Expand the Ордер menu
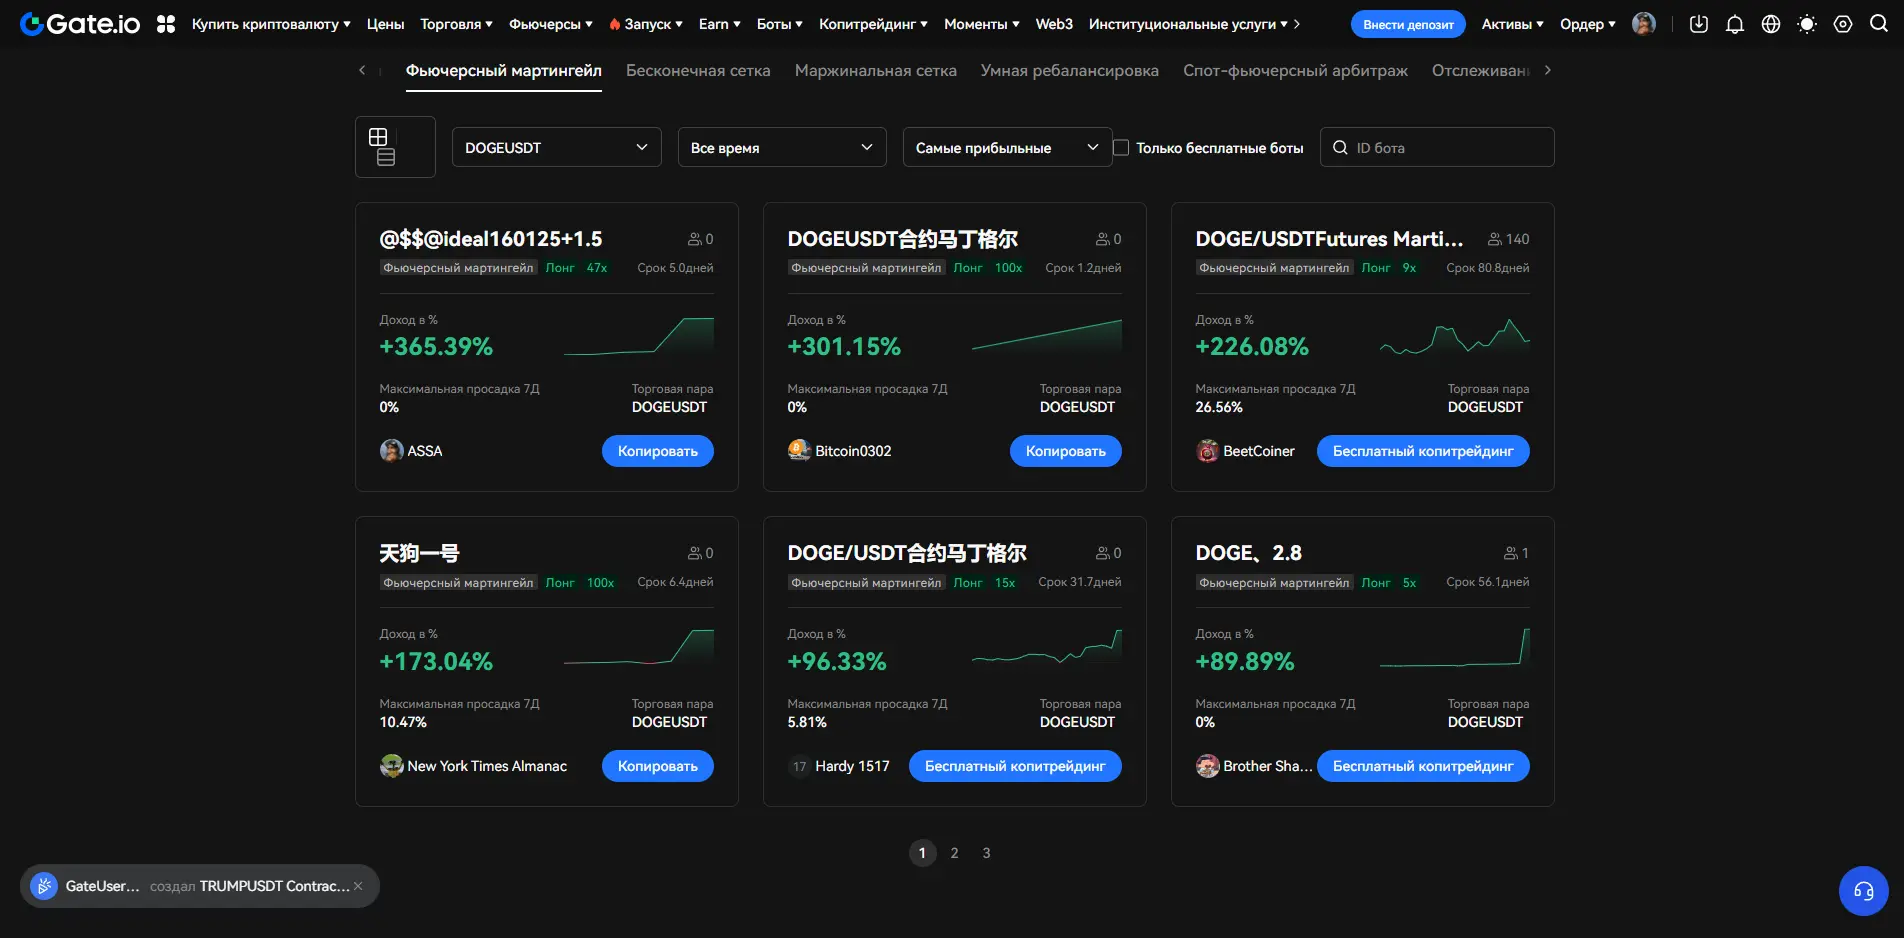The height and width of the screenshot is (938, 1904). tap(1587, 24)
